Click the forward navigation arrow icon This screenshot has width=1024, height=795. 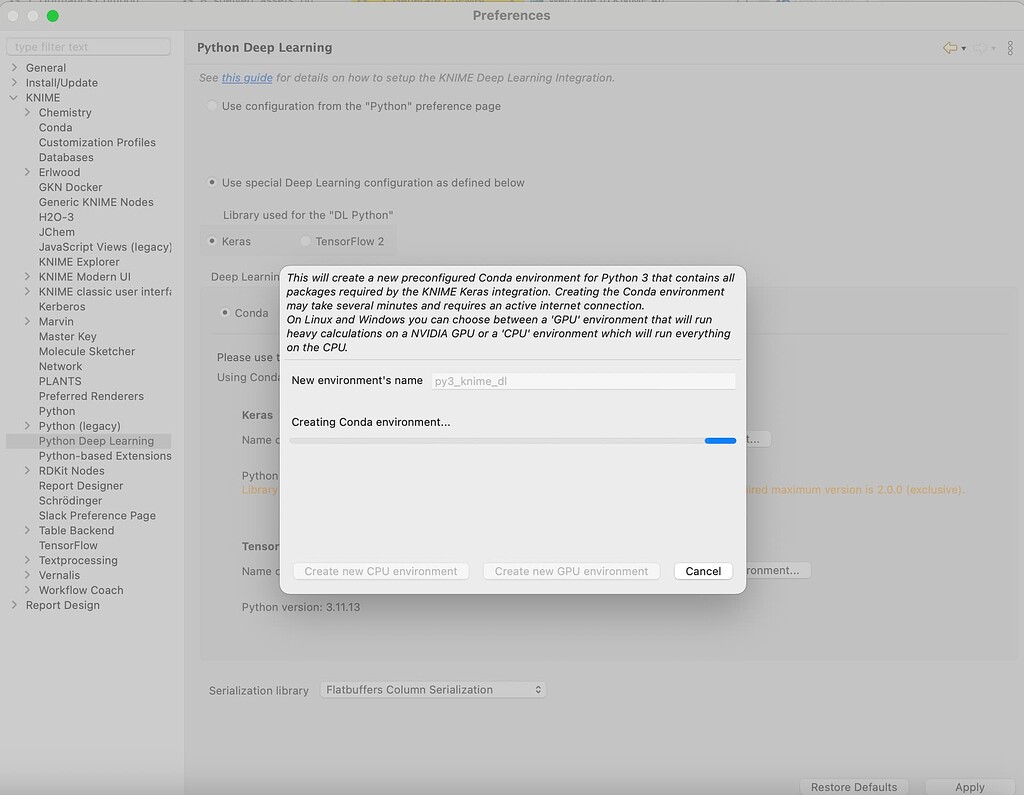(x=980, y=47)
